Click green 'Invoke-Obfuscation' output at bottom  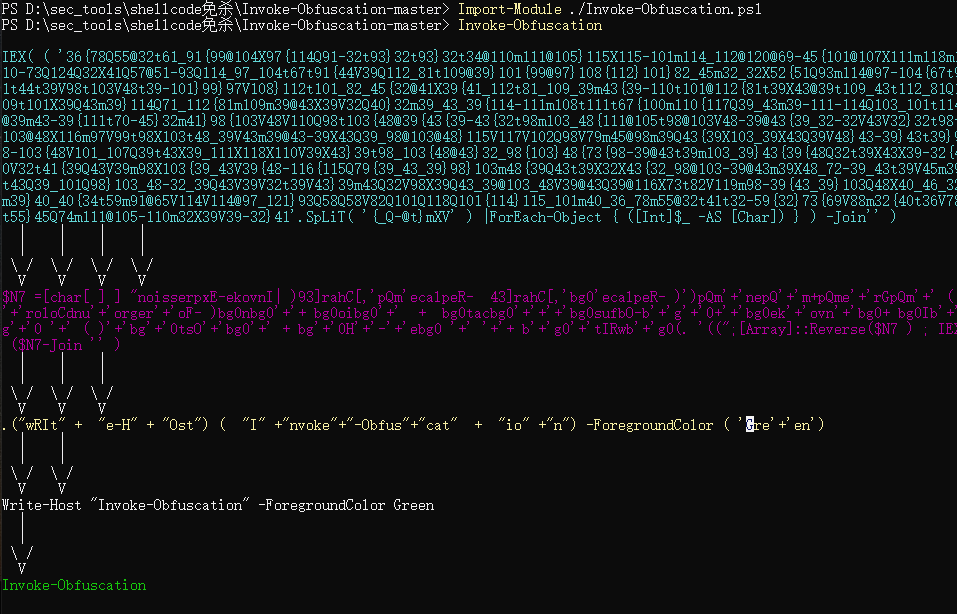pyautogui.click(x=74, y=585)
